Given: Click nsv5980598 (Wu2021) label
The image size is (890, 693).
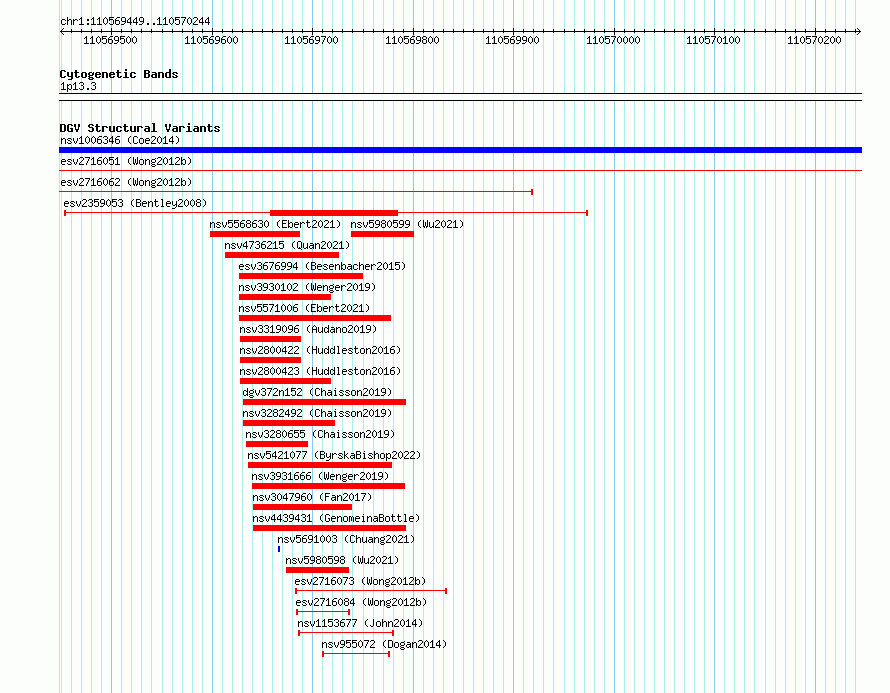Looking at the screenshot, I should coord(342,560).
